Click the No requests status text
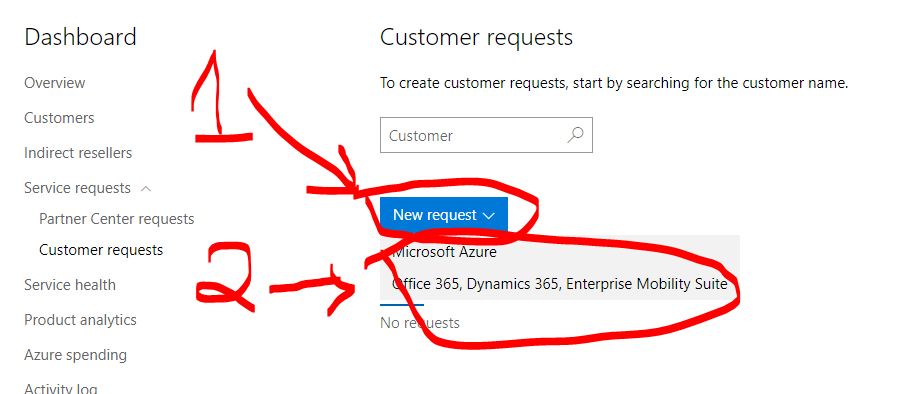The image size is (904, 394). pos(420,322)
